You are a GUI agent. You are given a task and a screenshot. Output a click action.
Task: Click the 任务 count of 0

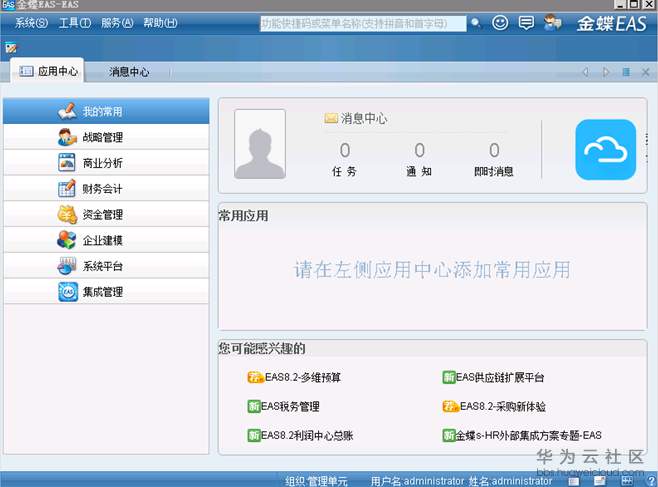click(345, 150)
